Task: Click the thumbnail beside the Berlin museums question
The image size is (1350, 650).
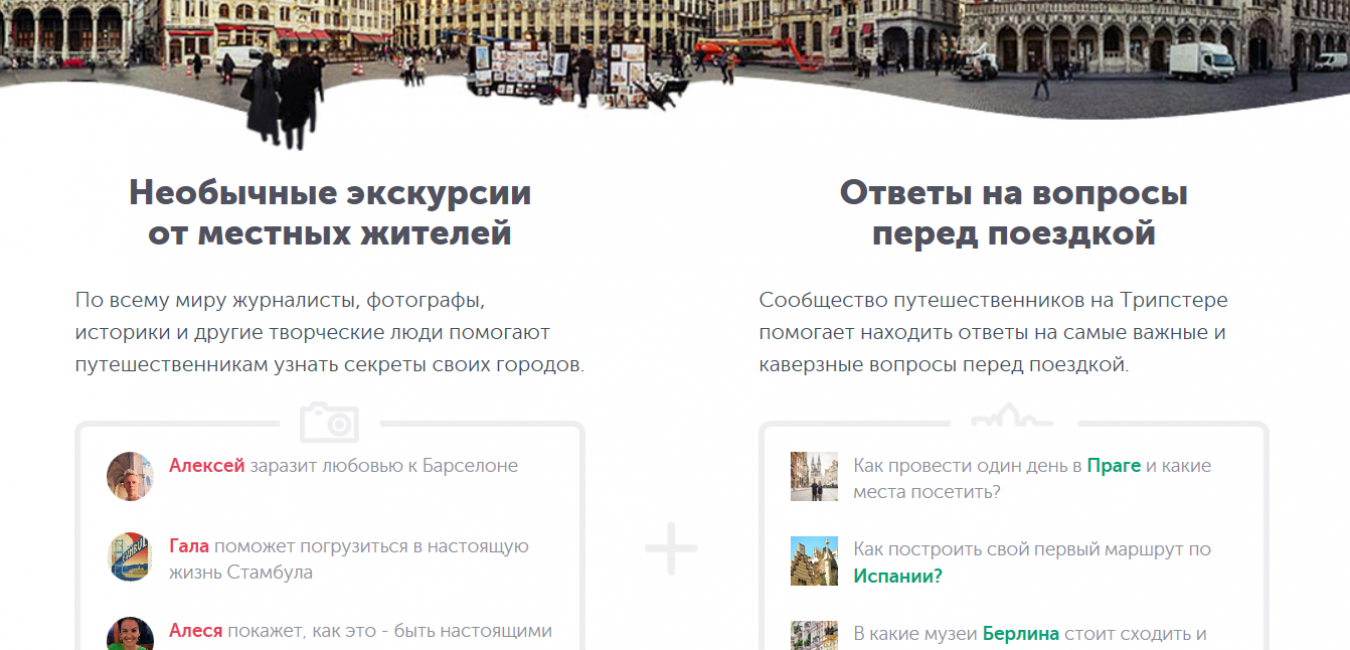Action: click(814, 636)
